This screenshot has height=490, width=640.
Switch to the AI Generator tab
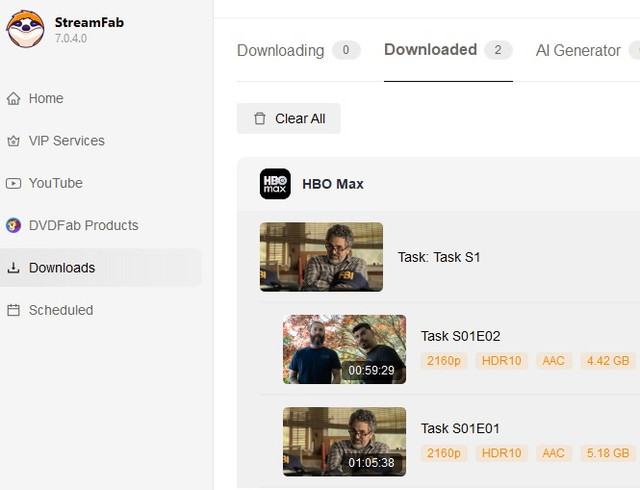click(x=578, y=50)
